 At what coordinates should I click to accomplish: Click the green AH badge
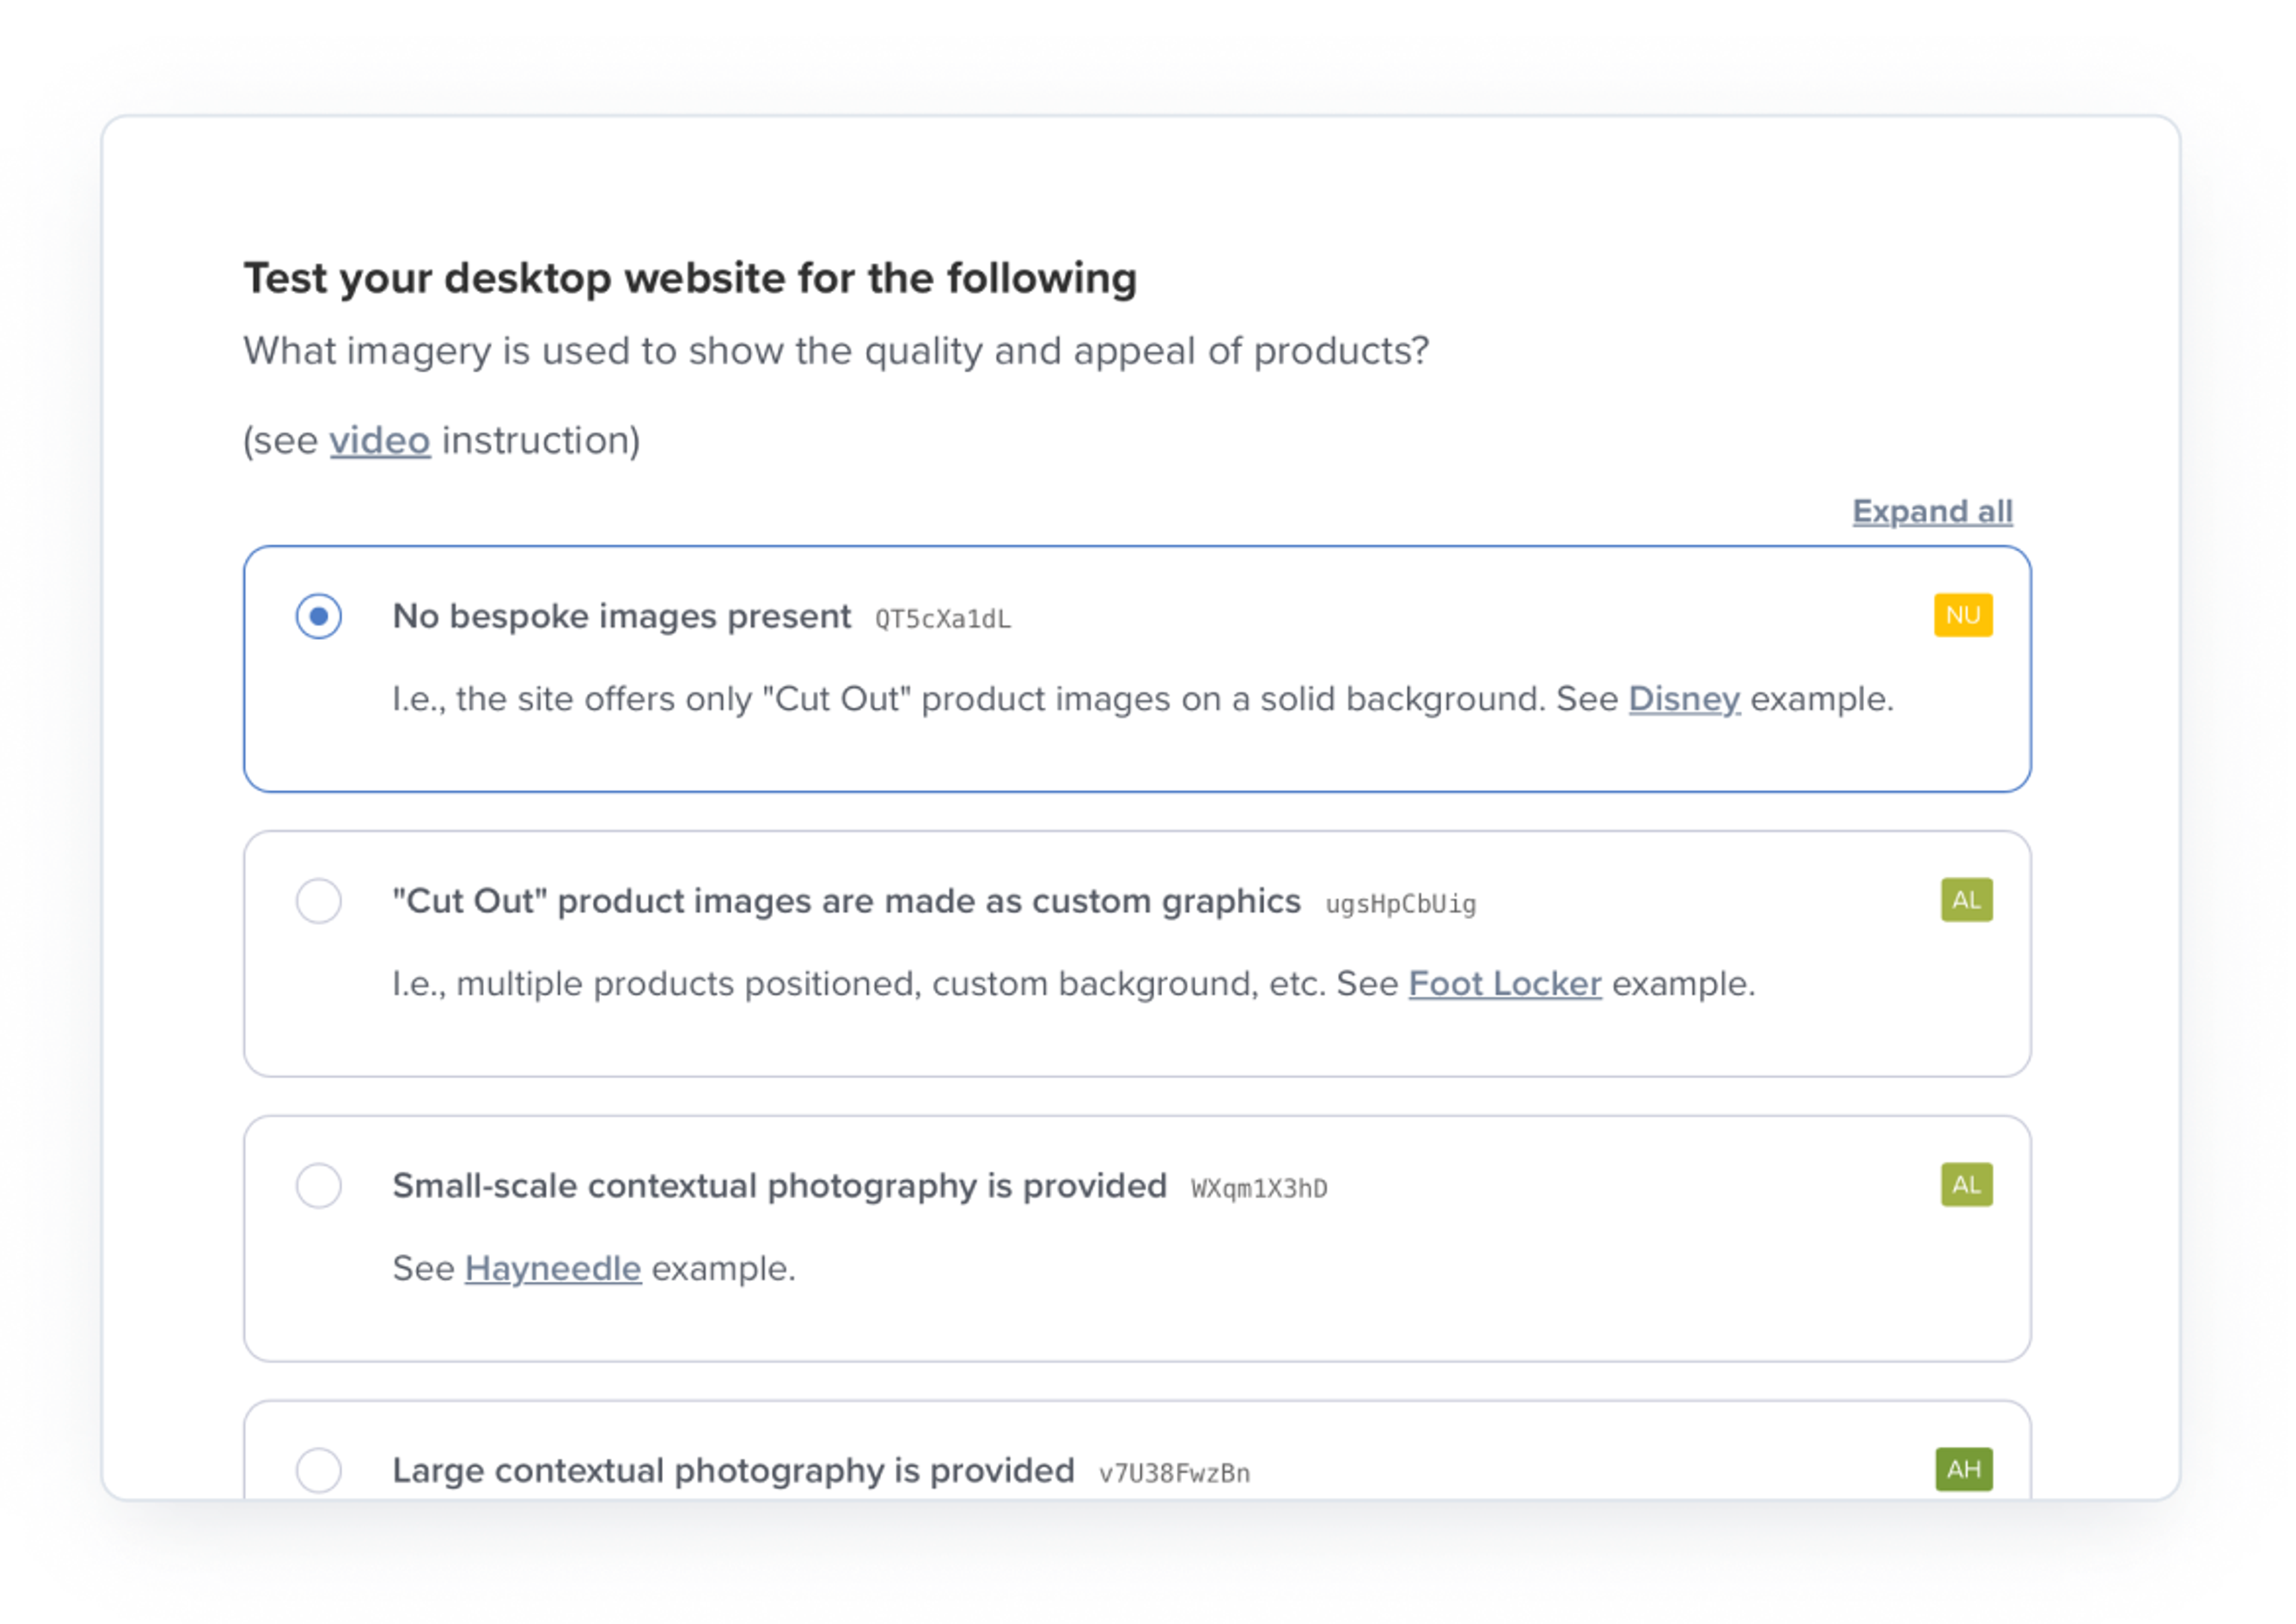pos(1963,1469)
